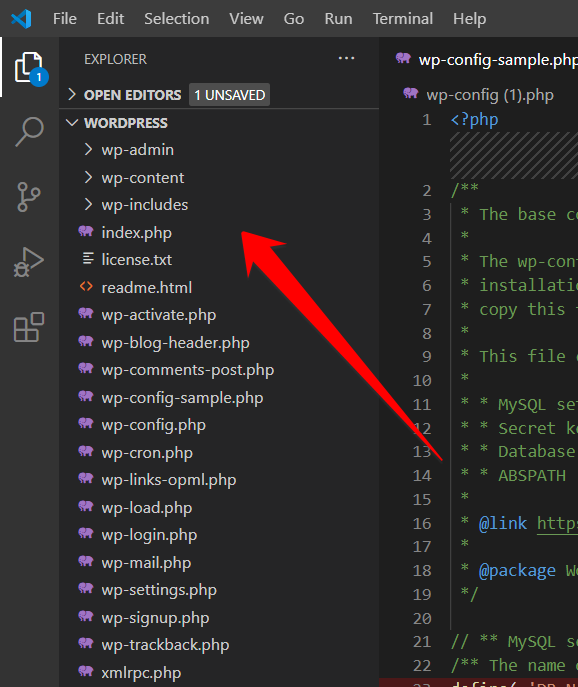Open the Go menu
Image resolution: width=578 pixels, height=687 pixels.
click(294, 19)
